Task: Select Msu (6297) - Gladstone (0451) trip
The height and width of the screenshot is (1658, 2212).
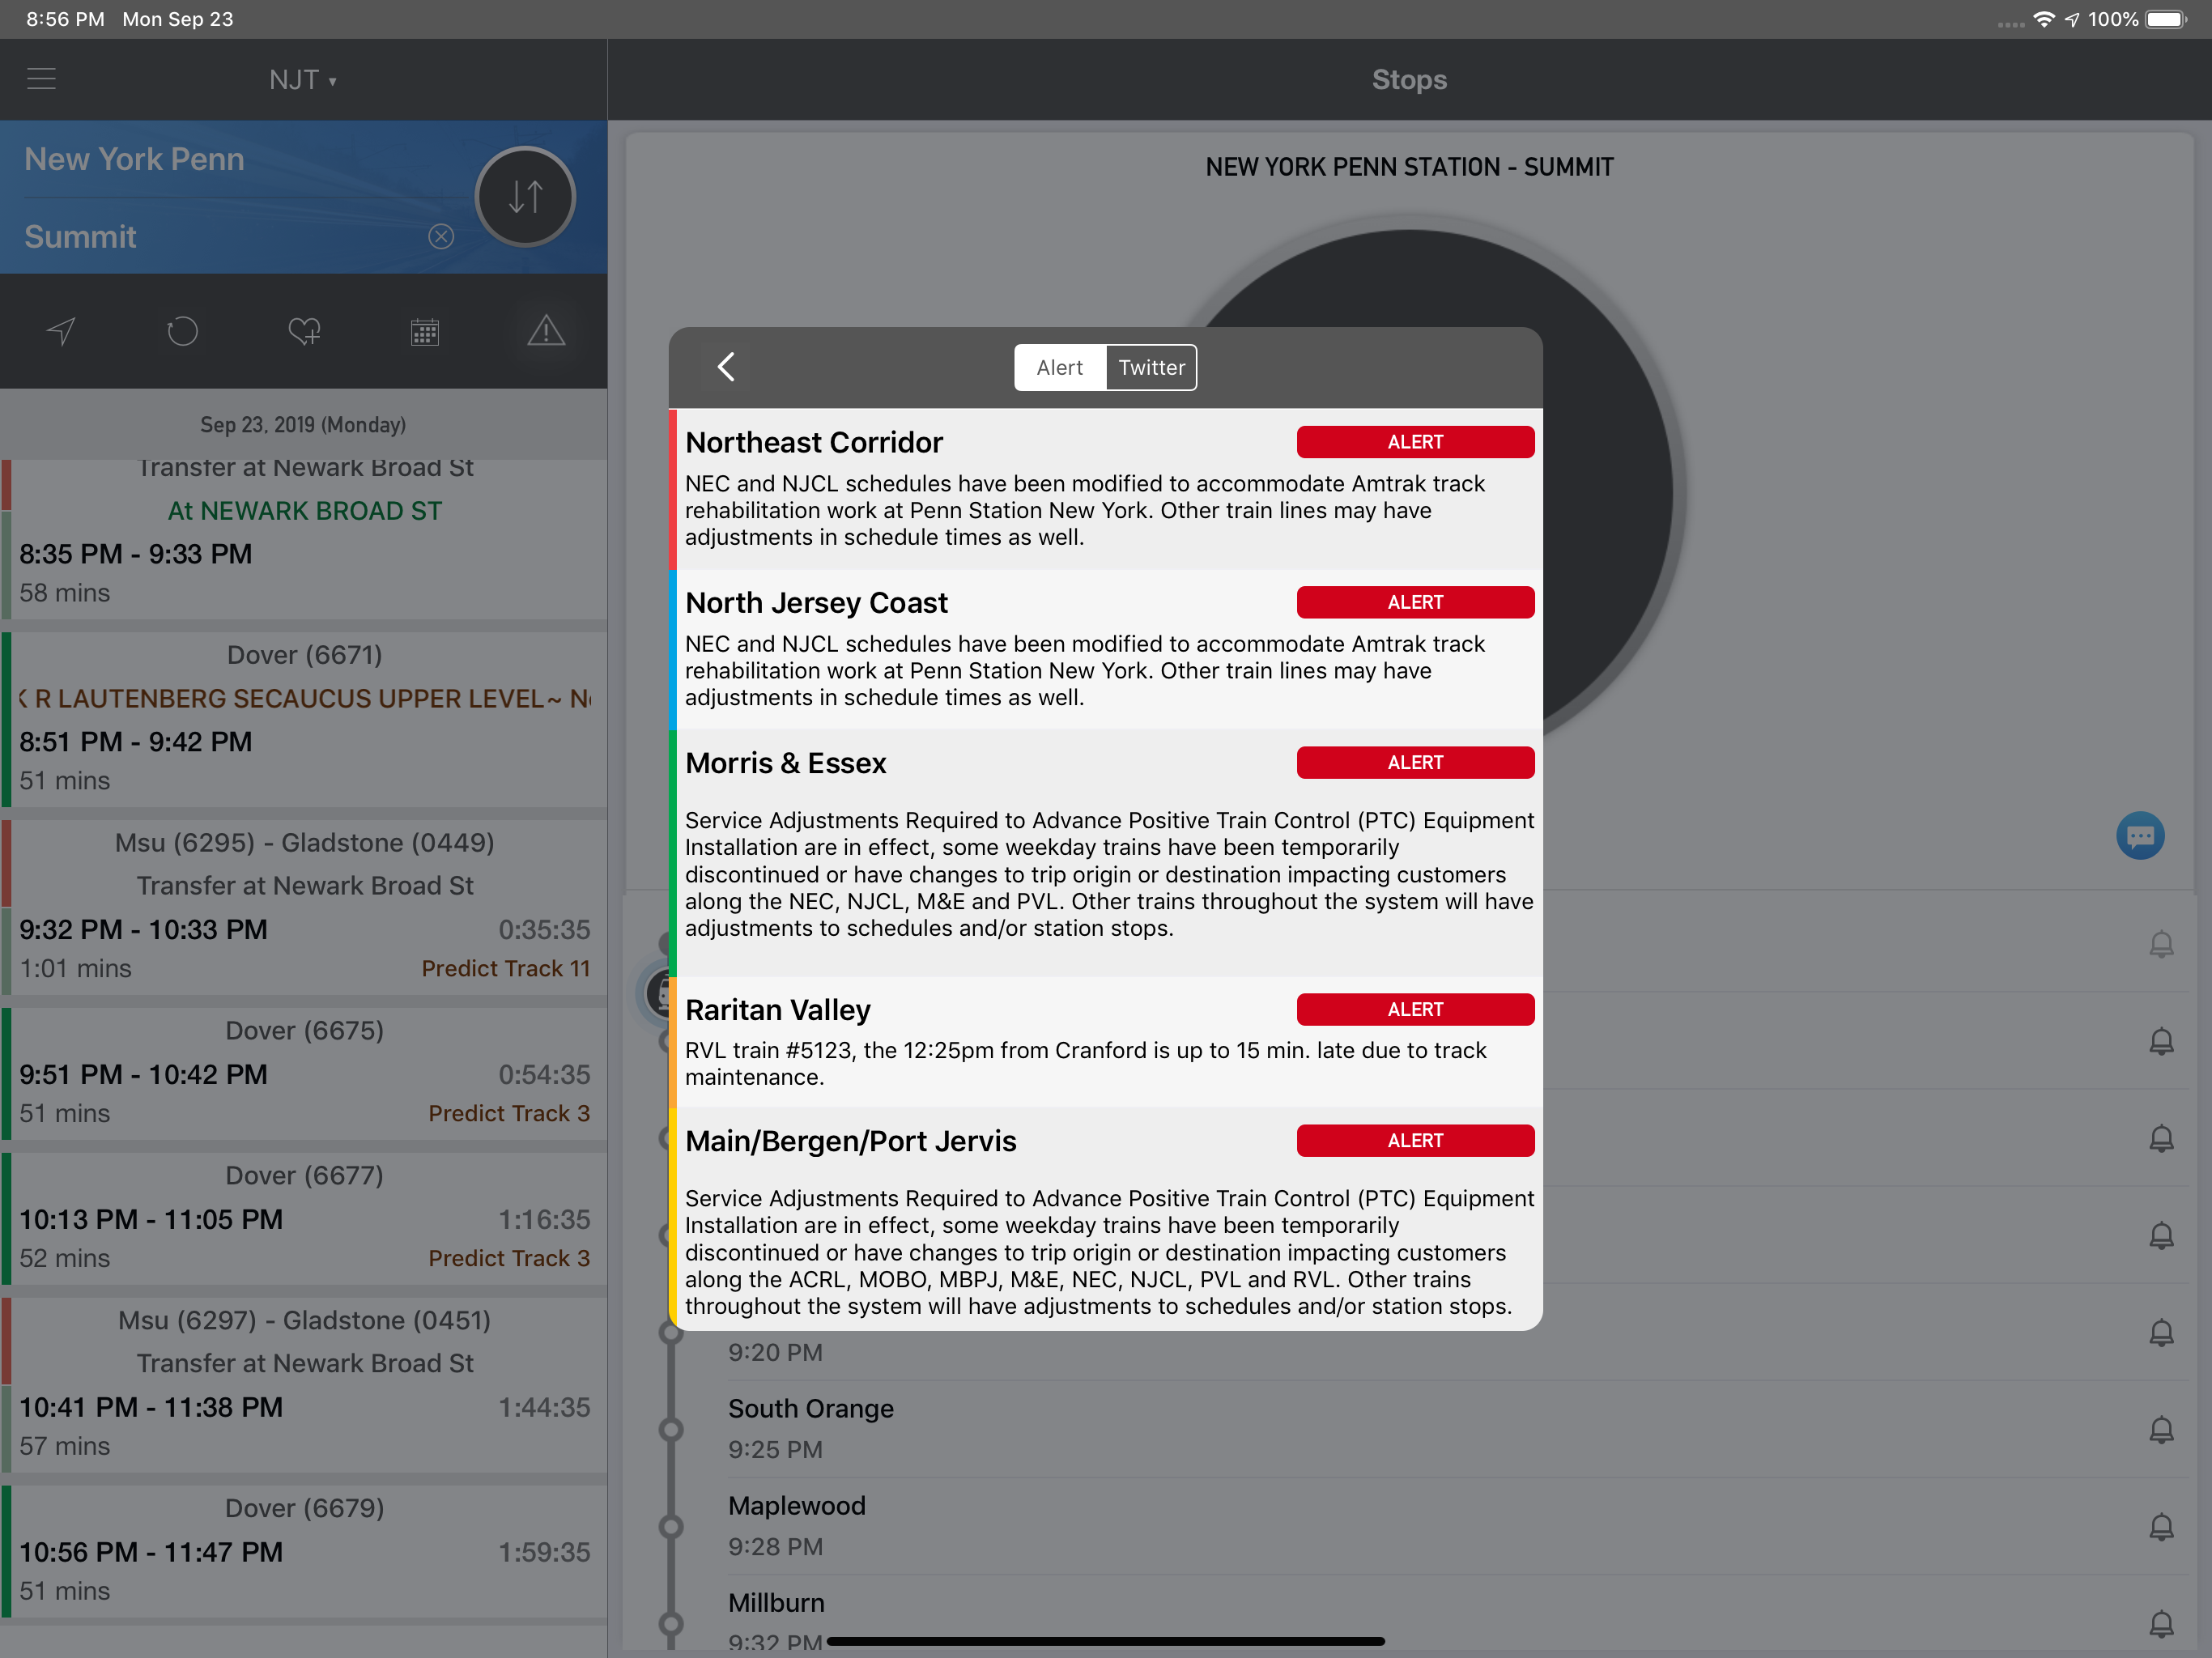Action: (304, 1384)
